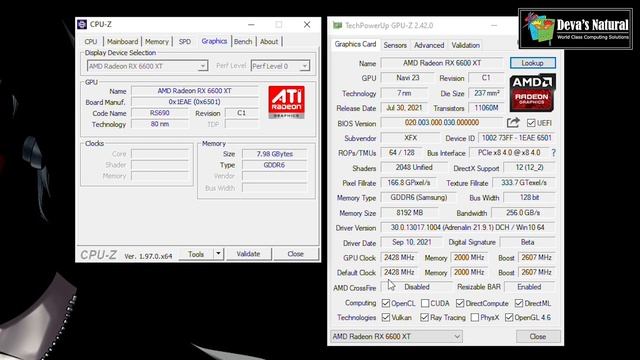Click the Shaders value 2048 Unified
This screenshot has width=640, height=360.
point(414,167)
